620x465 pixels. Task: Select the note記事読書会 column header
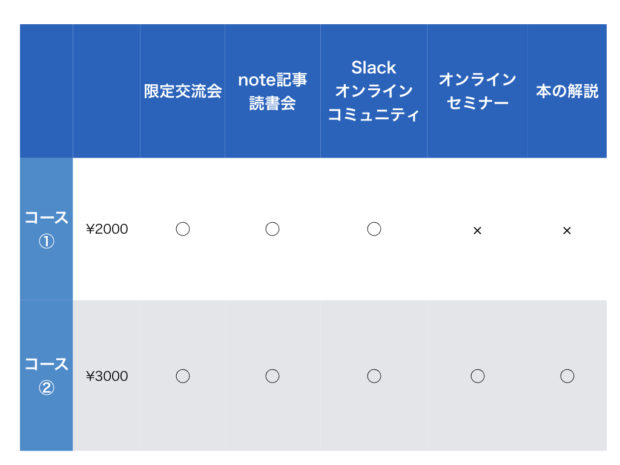[x=272, y=91]
